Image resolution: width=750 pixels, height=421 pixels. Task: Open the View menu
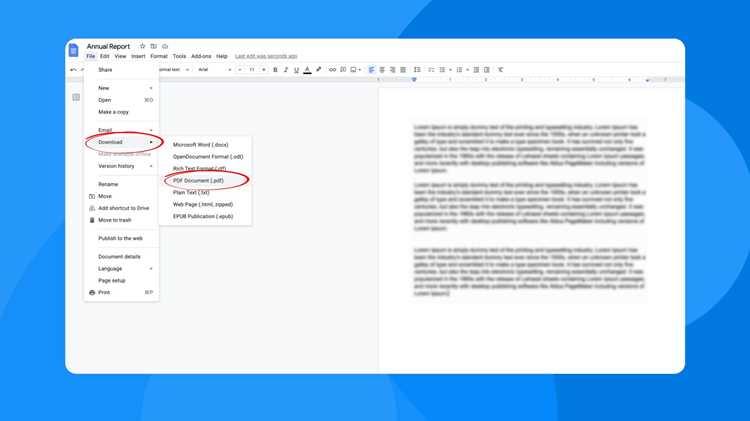[120, 56]
